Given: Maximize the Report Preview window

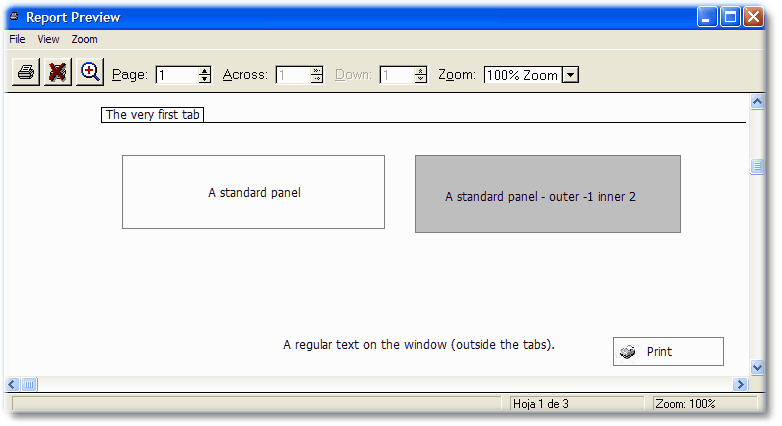Looking at the screenshot, I should (731, 17).
